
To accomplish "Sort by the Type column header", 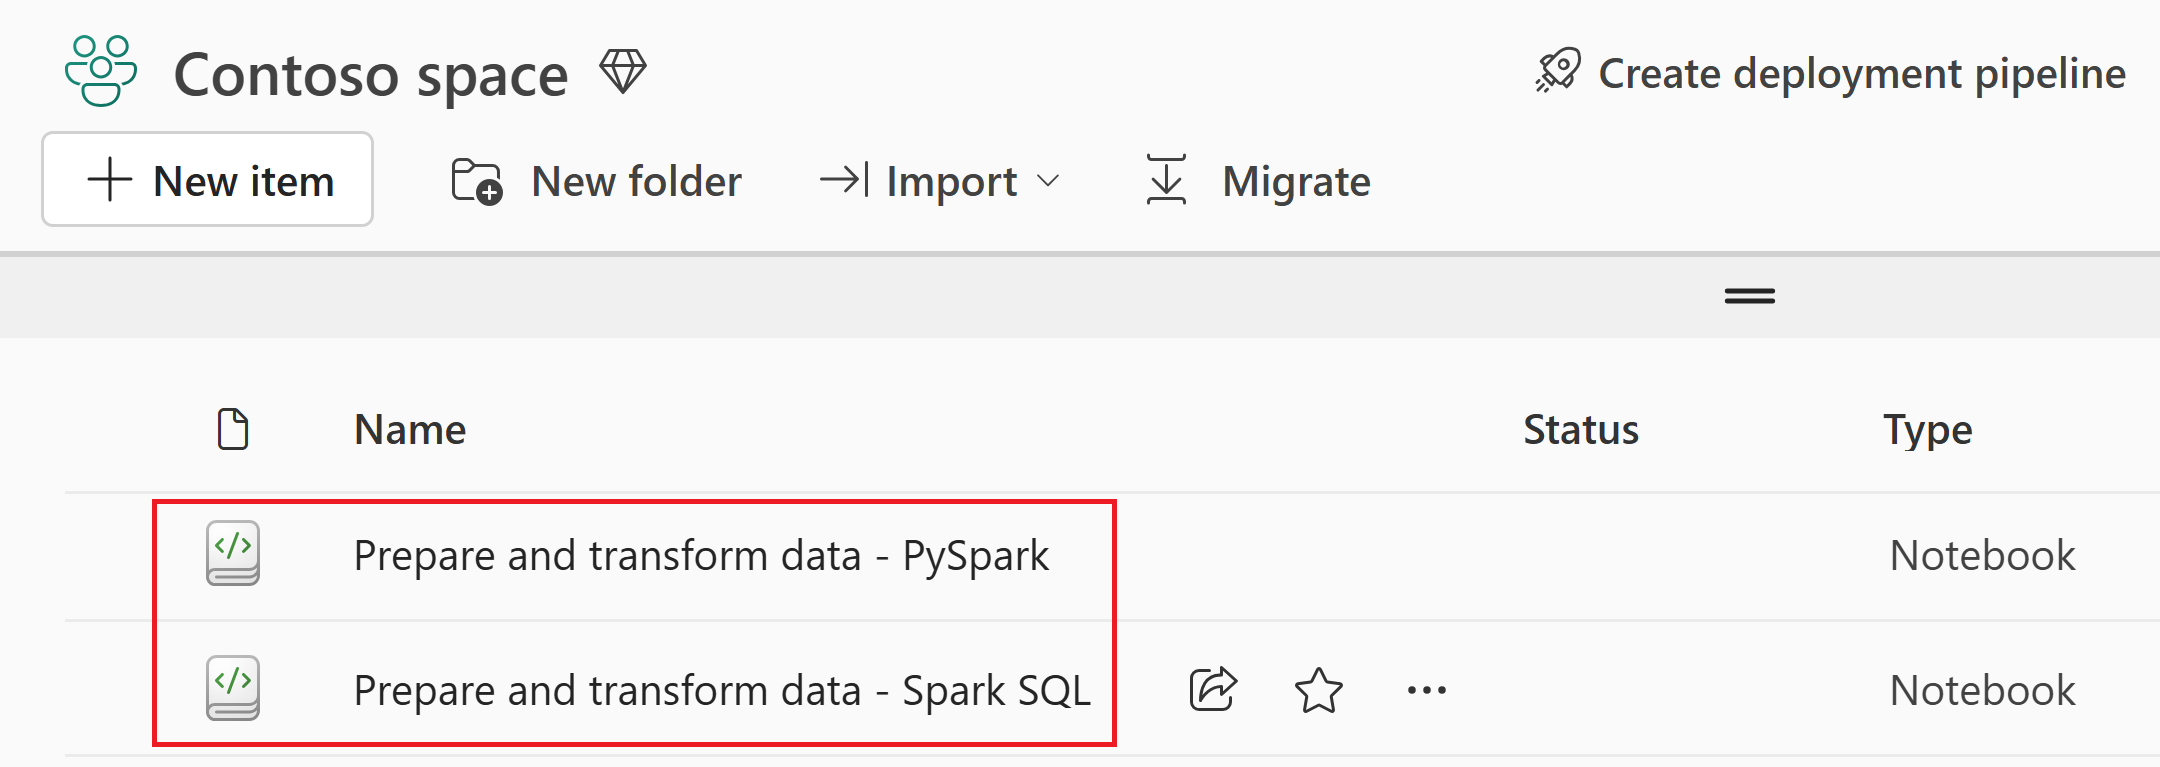I will pos(1928,431).
